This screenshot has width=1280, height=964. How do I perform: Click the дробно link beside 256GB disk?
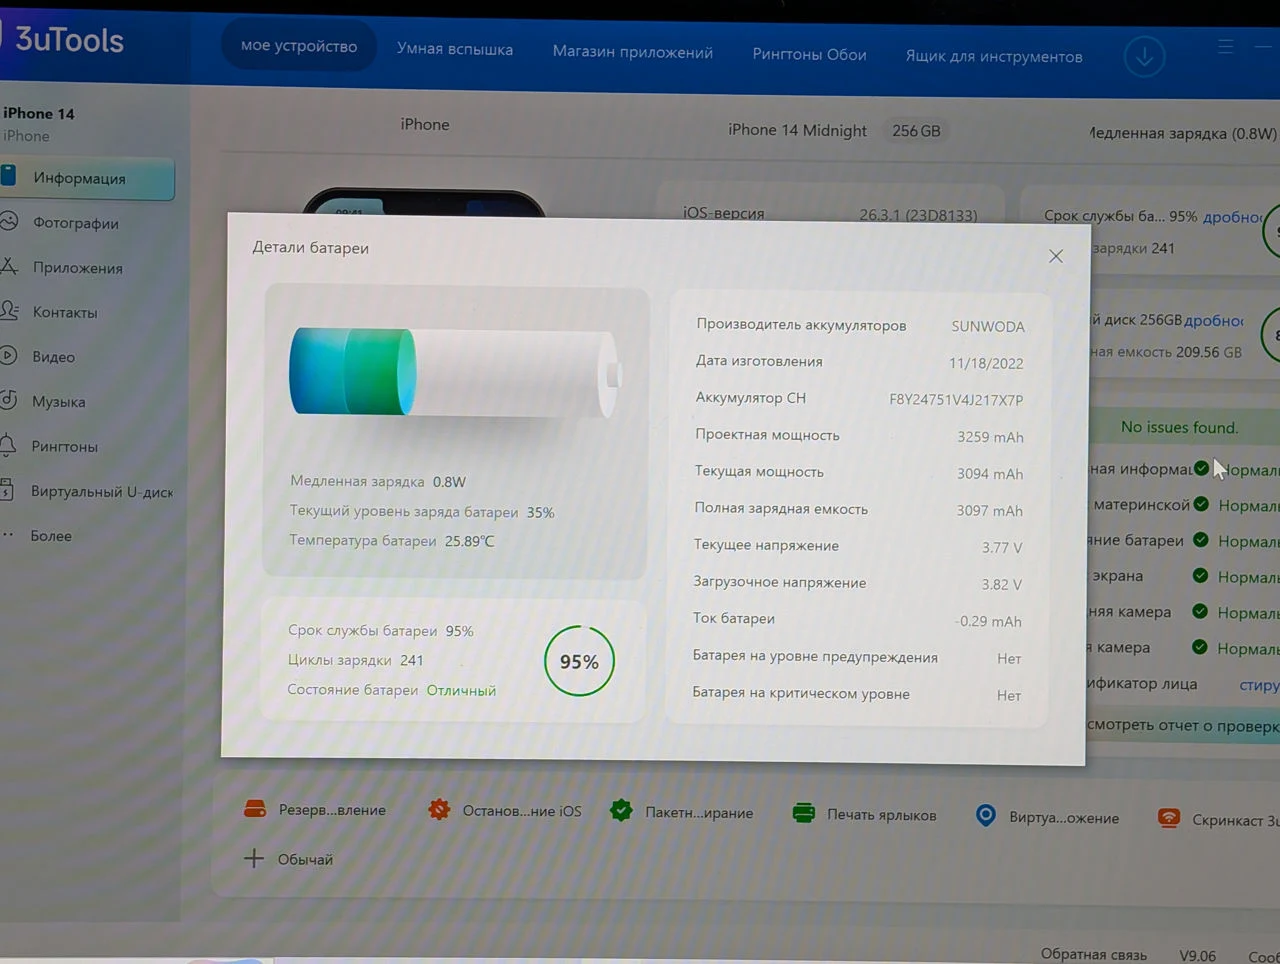tap(1214, 321)
